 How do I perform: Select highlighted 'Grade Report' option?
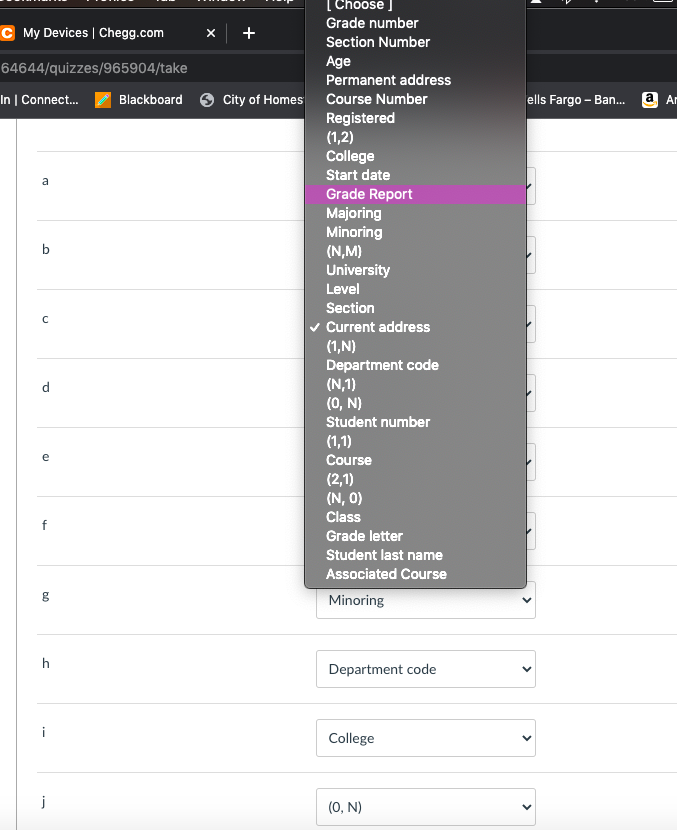[416, 194]
